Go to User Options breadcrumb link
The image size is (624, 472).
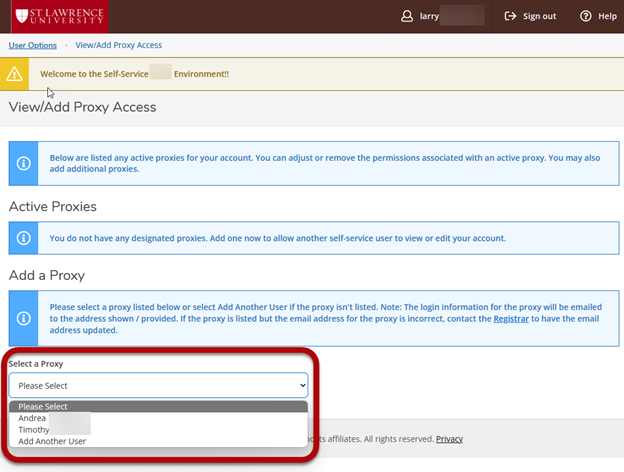[x=32, y=45]
